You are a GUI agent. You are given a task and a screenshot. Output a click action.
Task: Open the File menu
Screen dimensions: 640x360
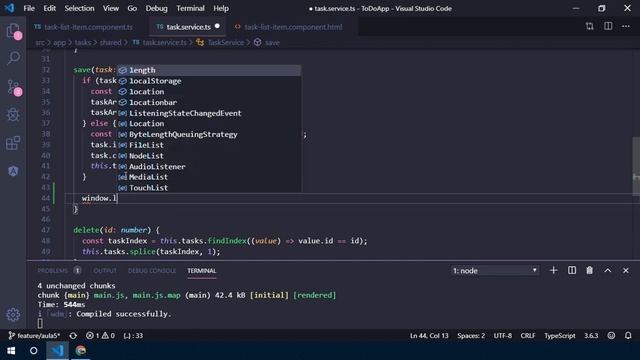click(29, 8)
